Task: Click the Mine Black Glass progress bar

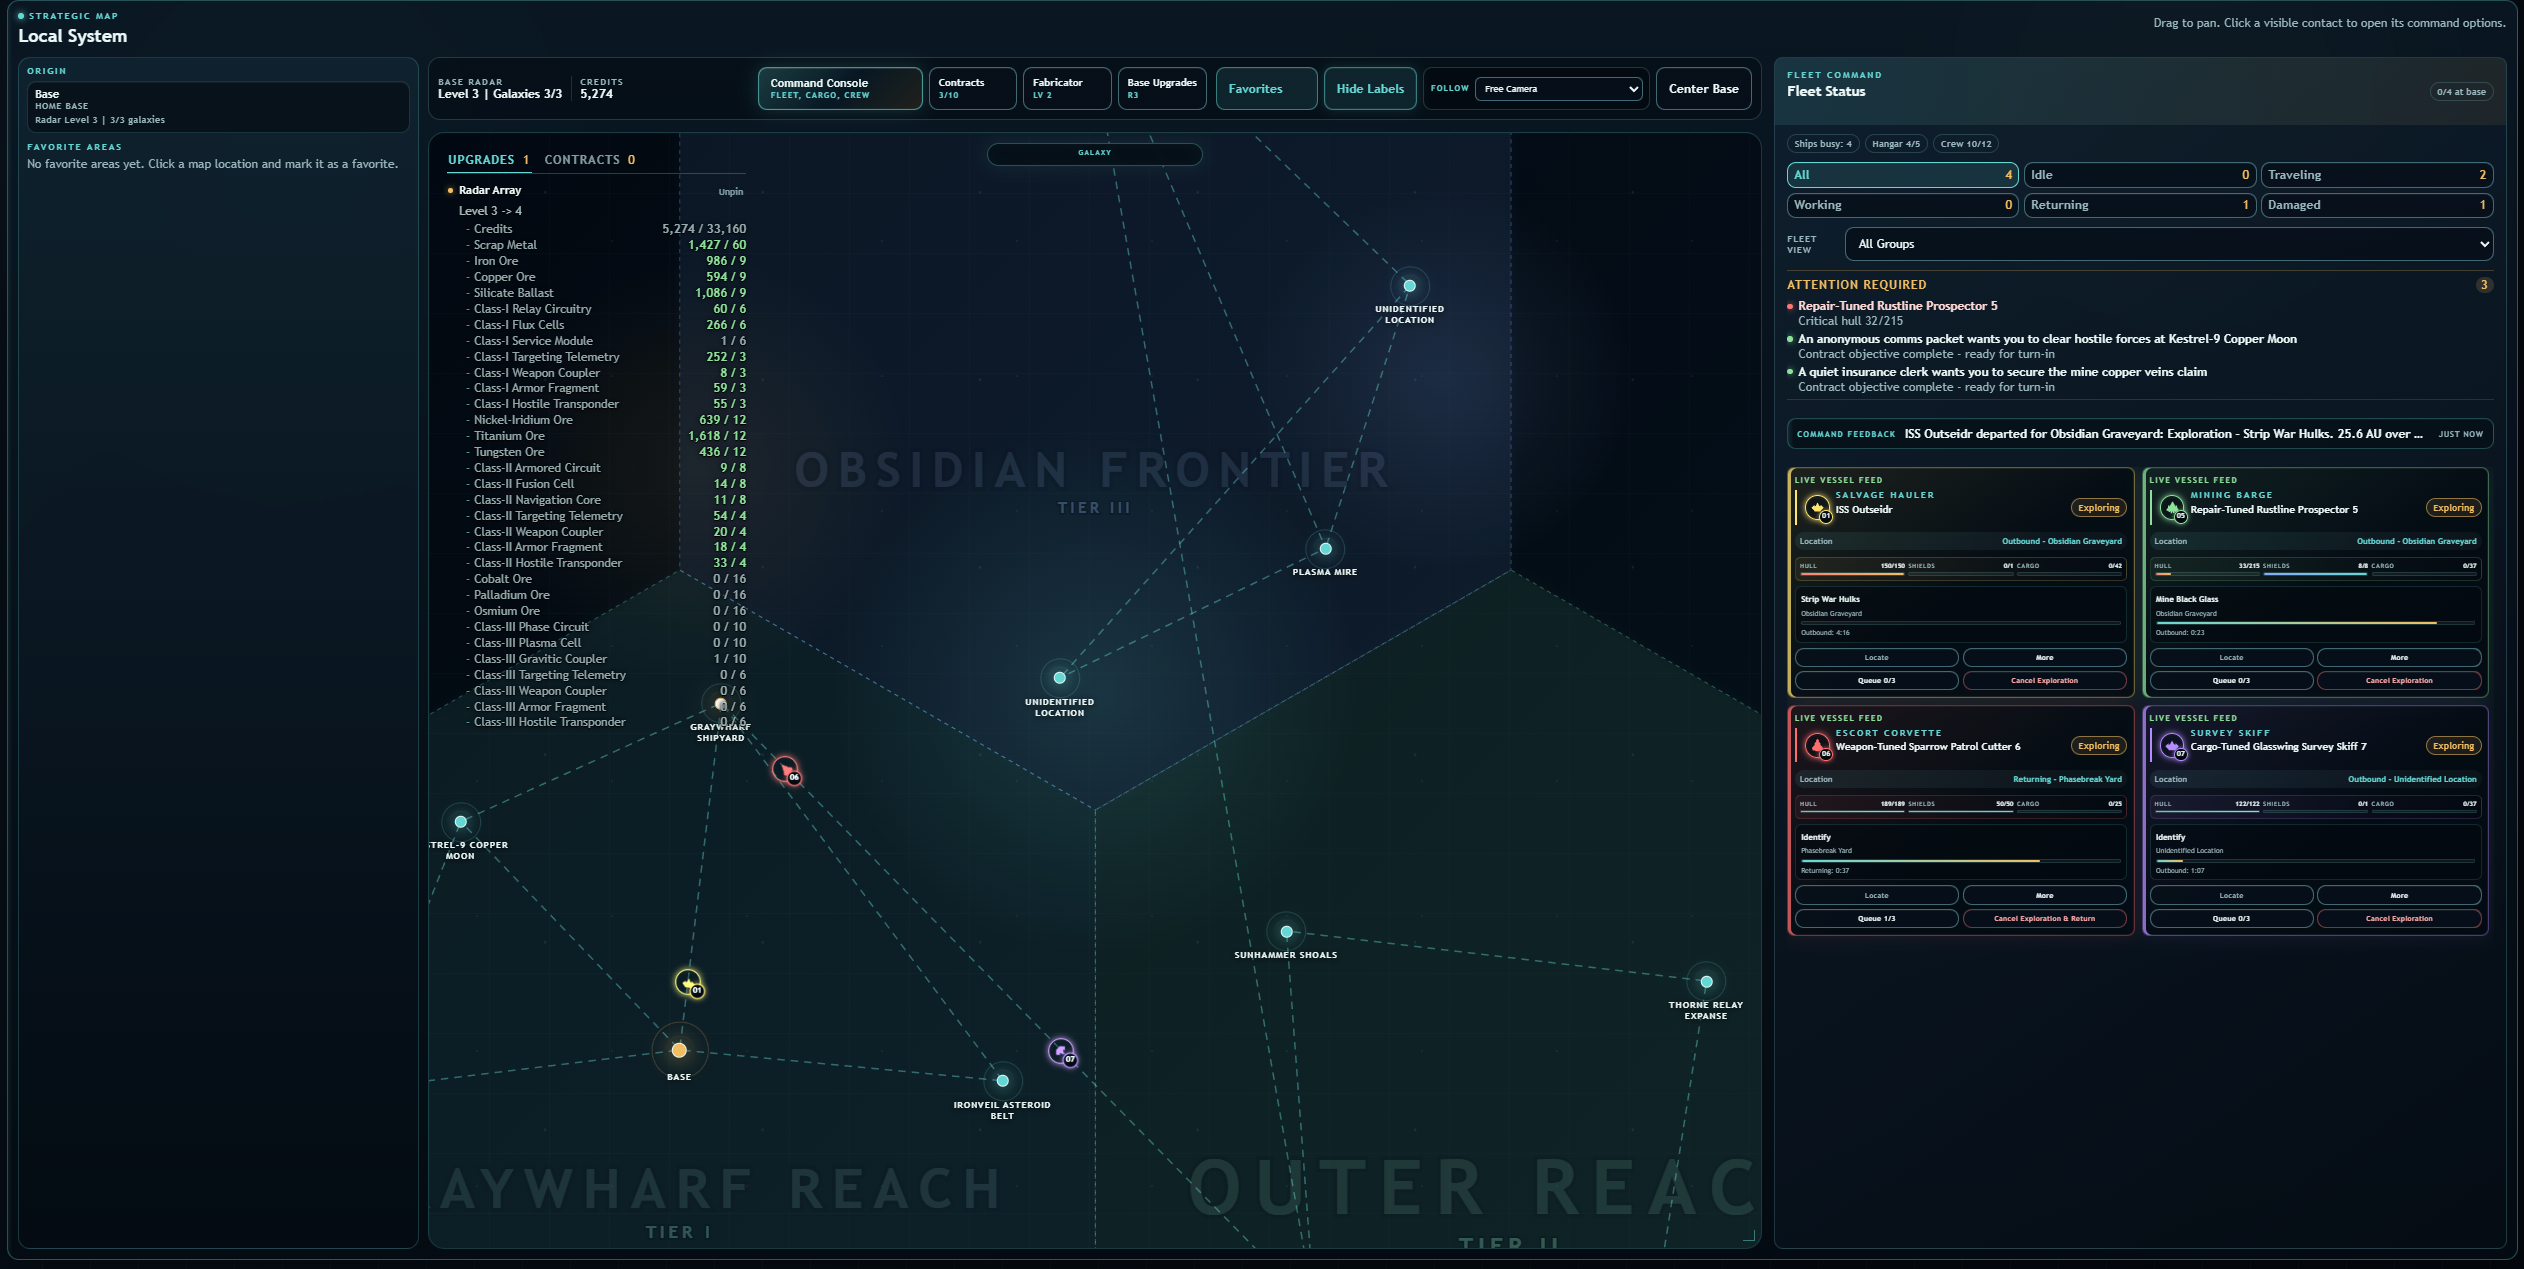Action: 2314,623
